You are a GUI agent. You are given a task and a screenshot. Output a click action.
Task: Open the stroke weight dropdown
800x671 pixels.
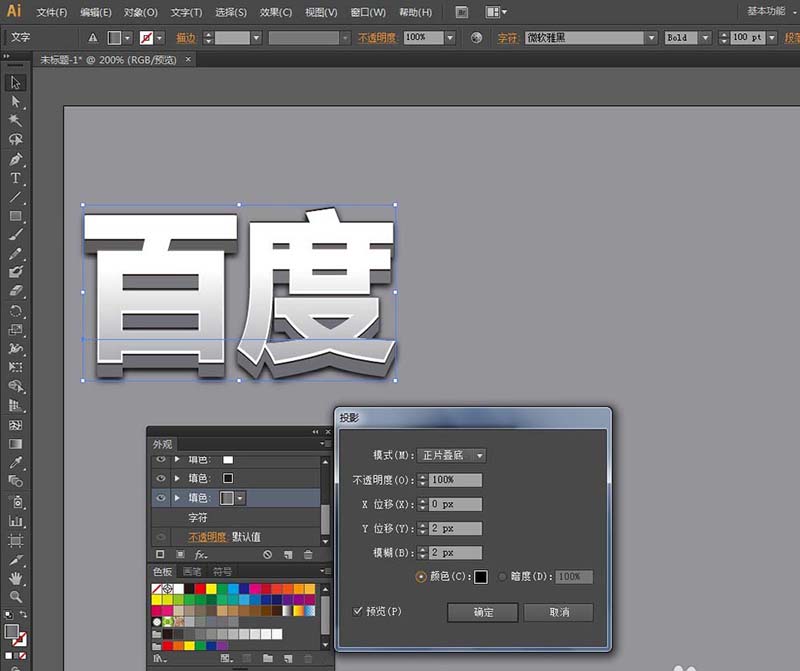tap(256, 38)
